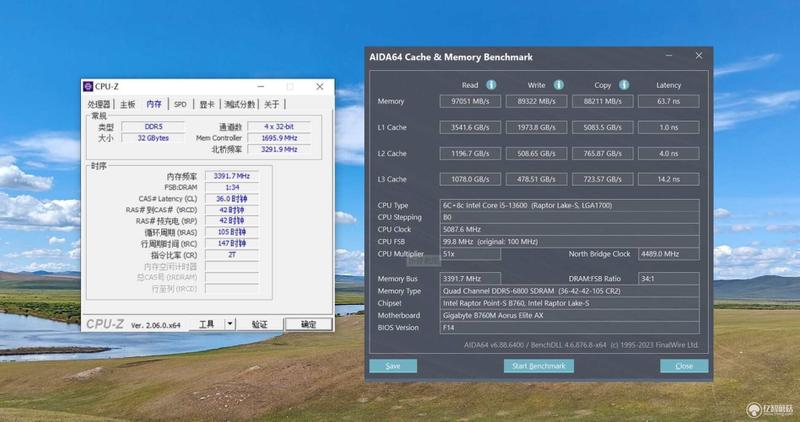
Task: Click the 验证 button in CPU-Z
Action: (260, 324)
